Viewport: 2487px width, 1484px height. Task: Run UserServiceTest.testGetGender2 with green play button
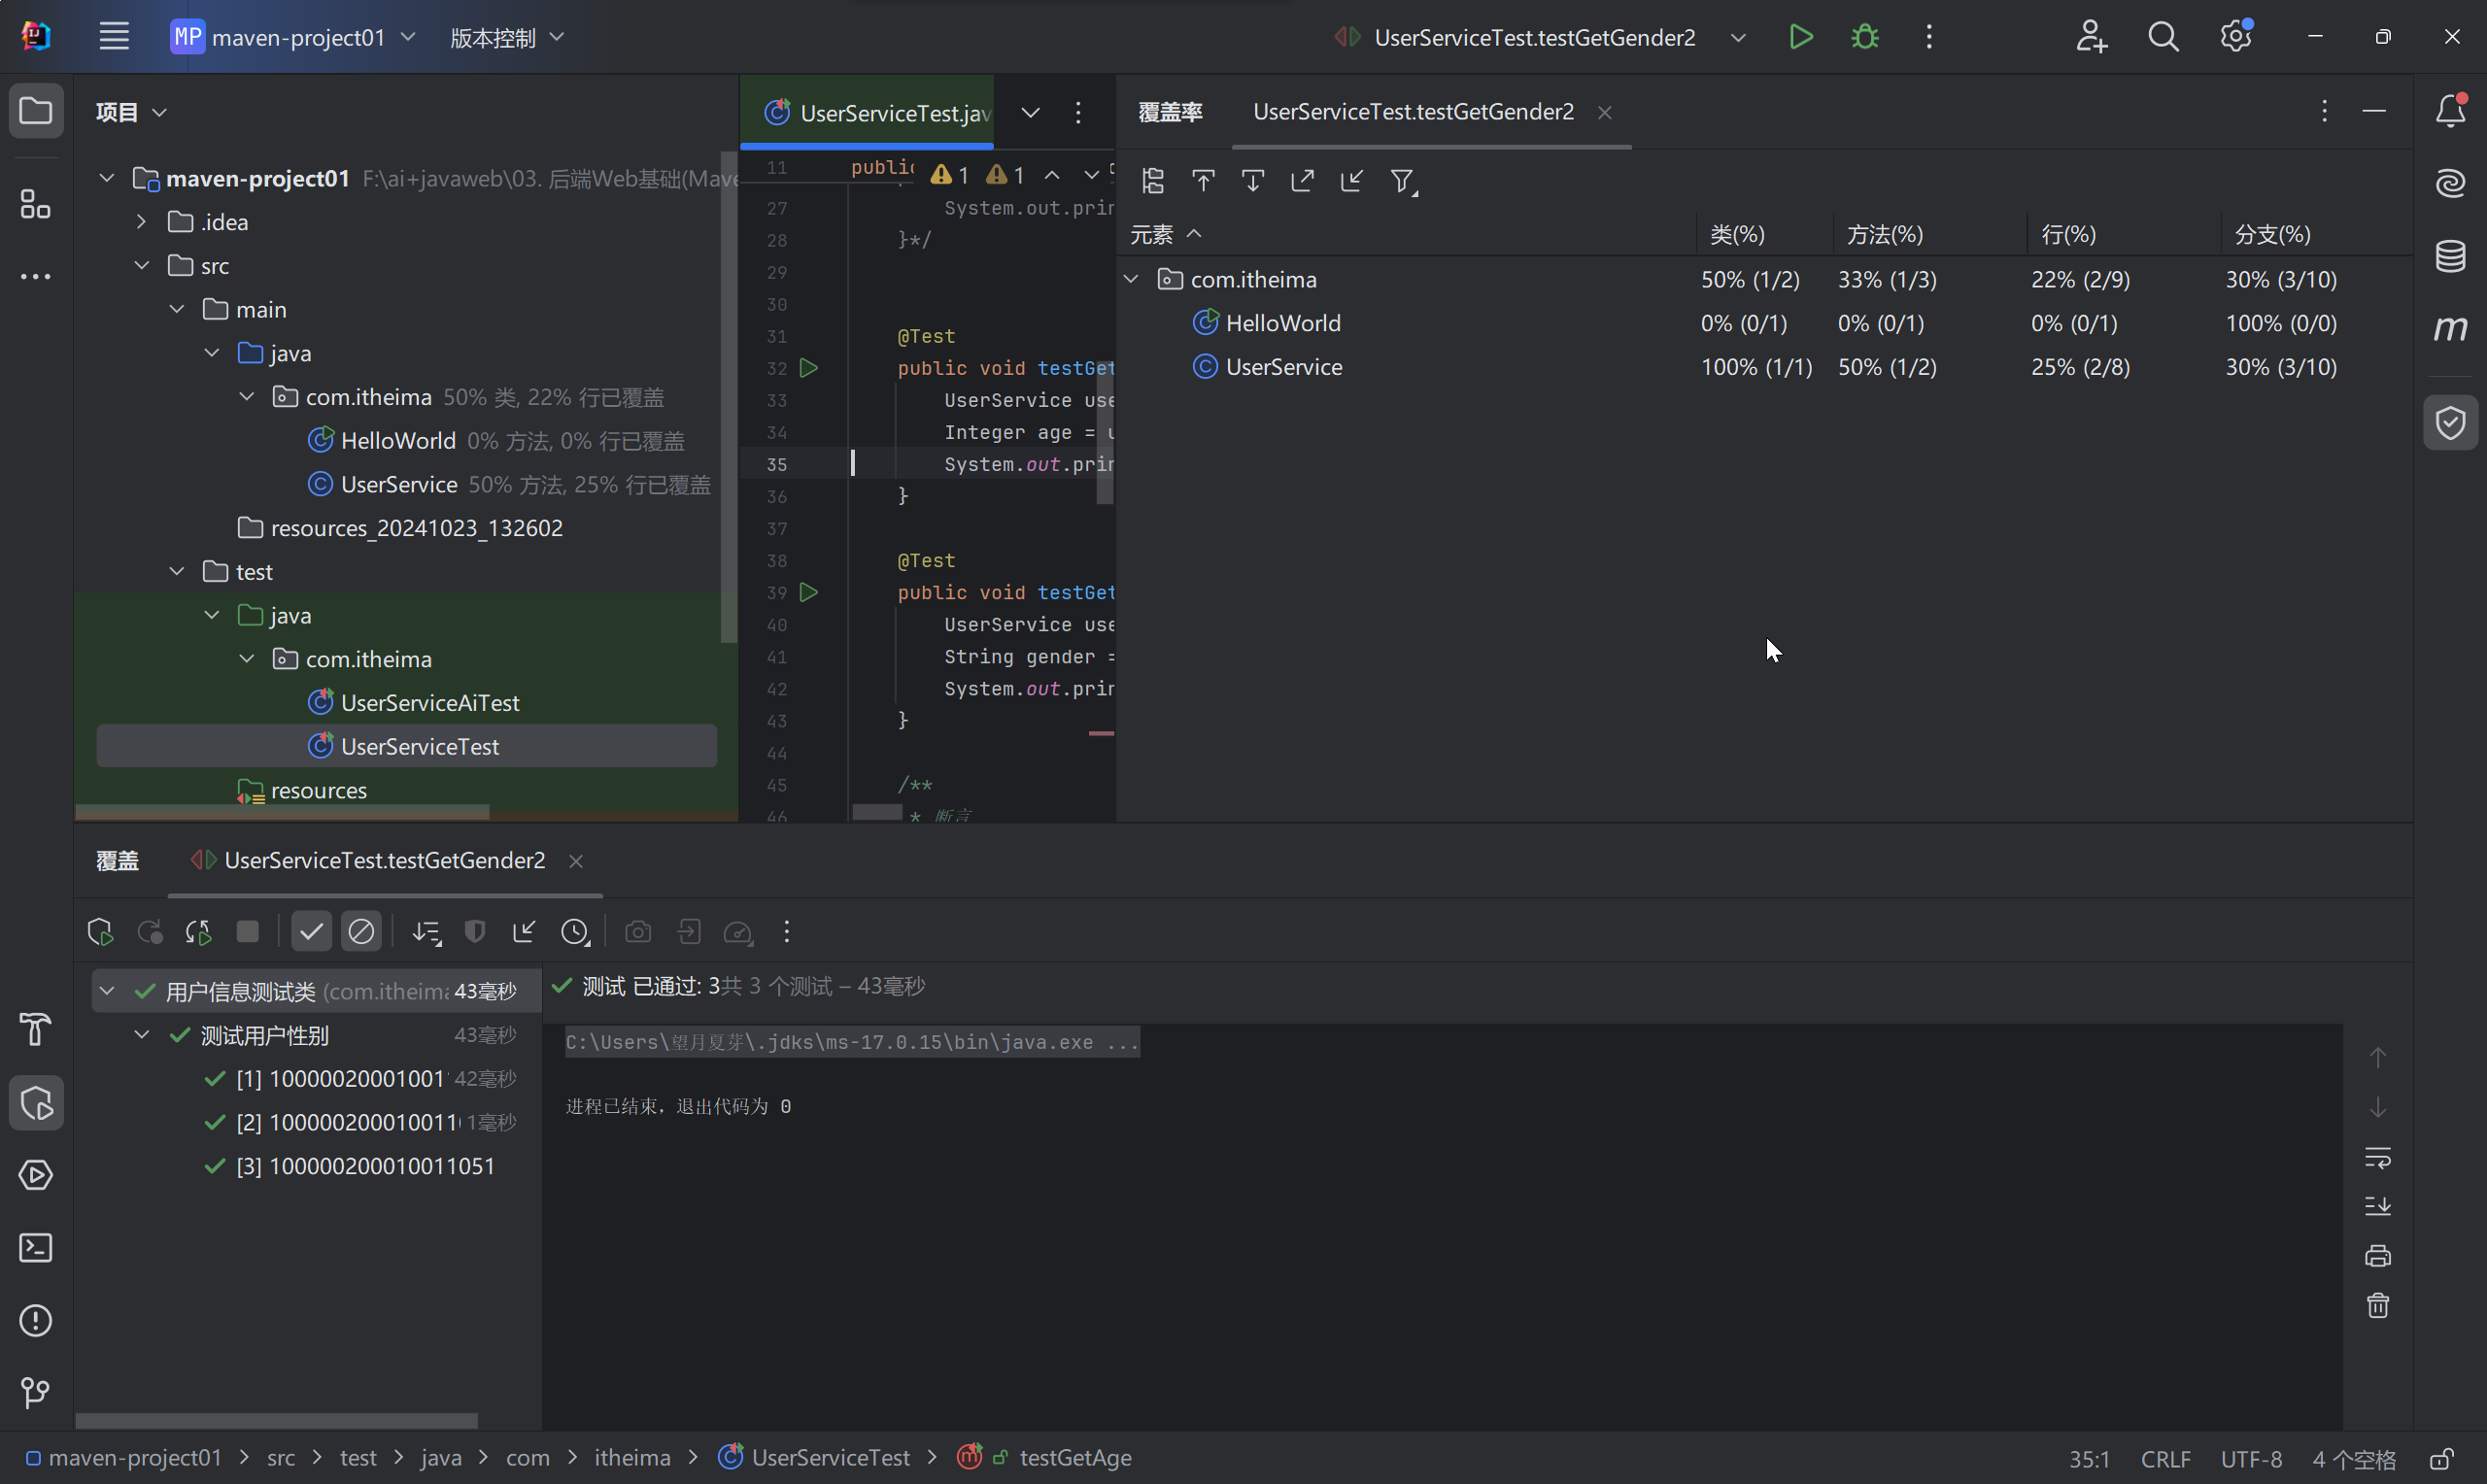click(1800, 37)
